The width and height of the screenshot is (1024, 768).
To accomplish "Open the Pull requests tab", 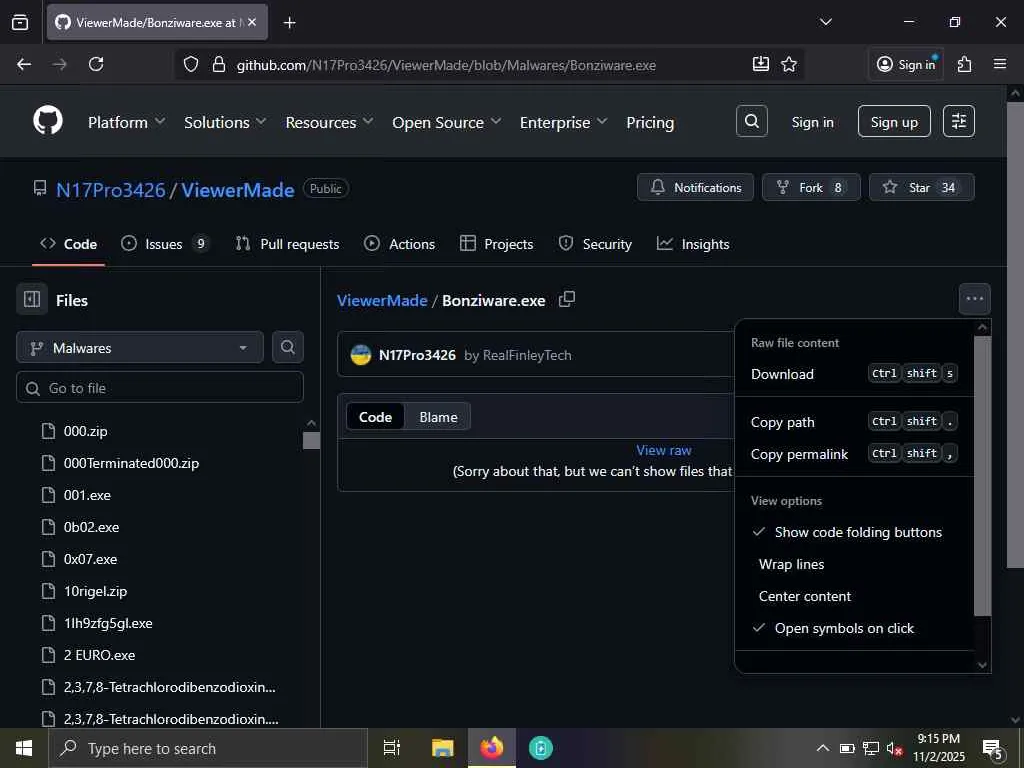I will pos(287,244).
